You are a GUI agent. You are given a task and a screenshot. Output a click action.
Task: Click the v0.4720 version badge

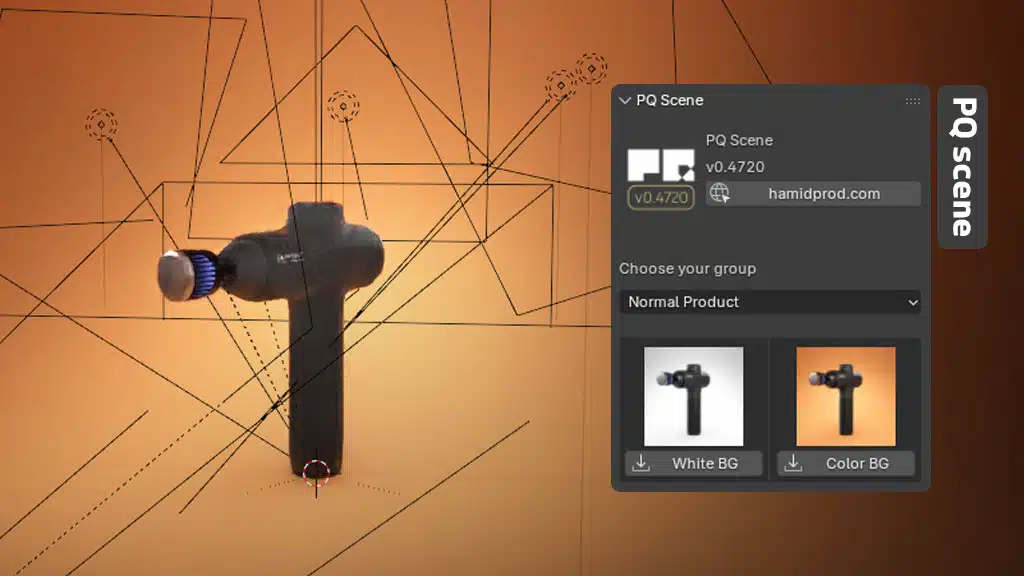click(x=660, y=197)
